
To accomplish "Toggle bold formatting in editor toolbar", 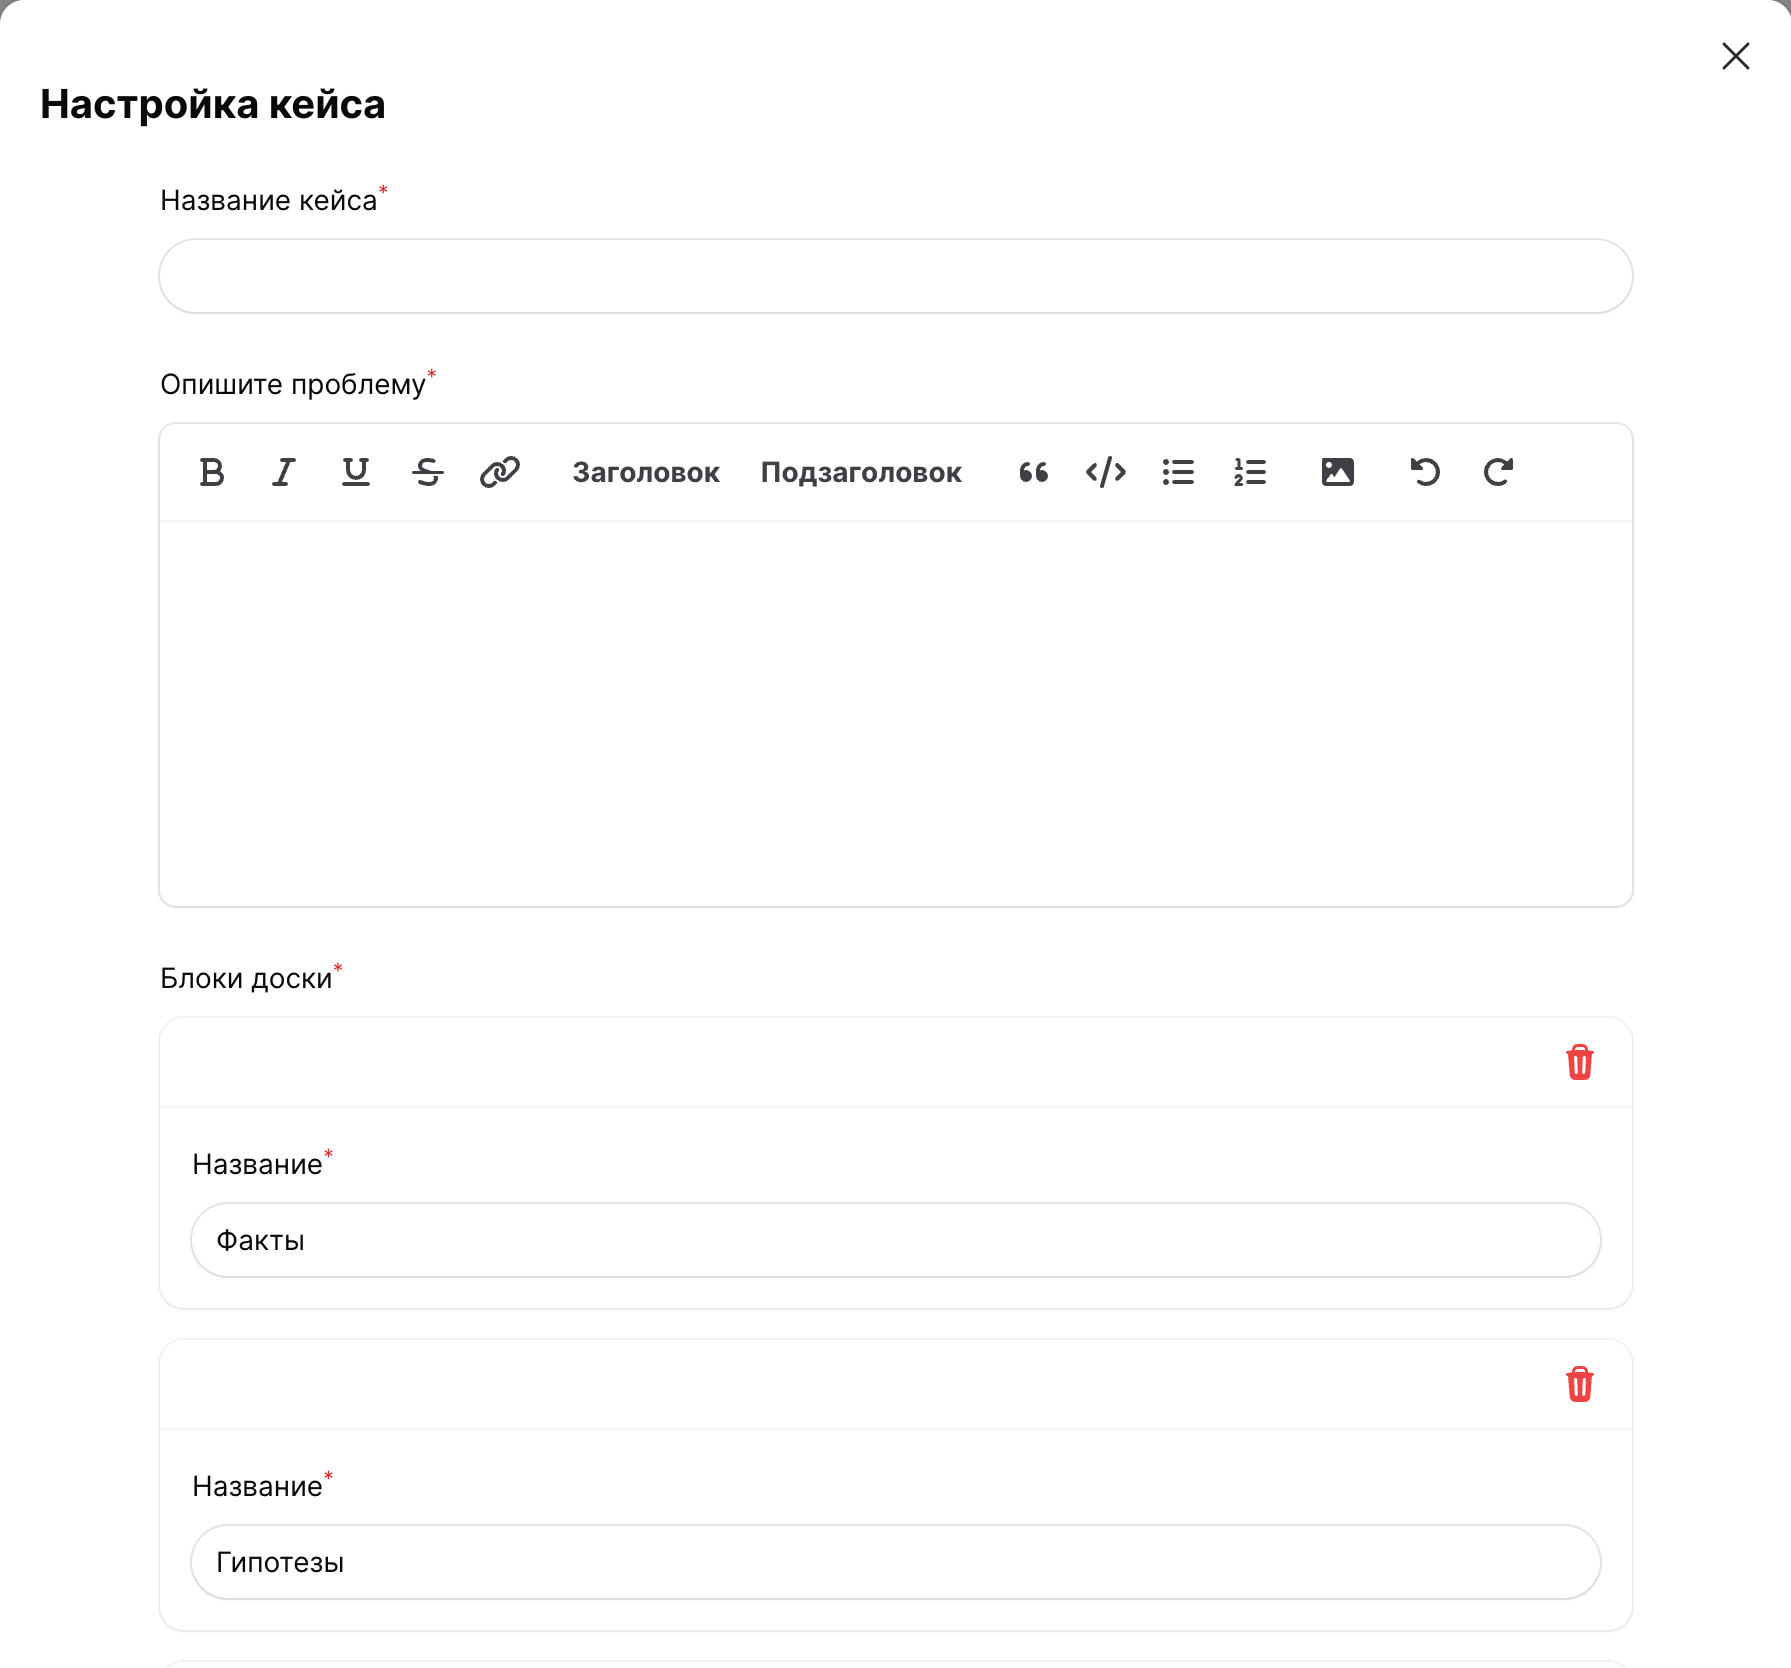I will click(212, 472).
